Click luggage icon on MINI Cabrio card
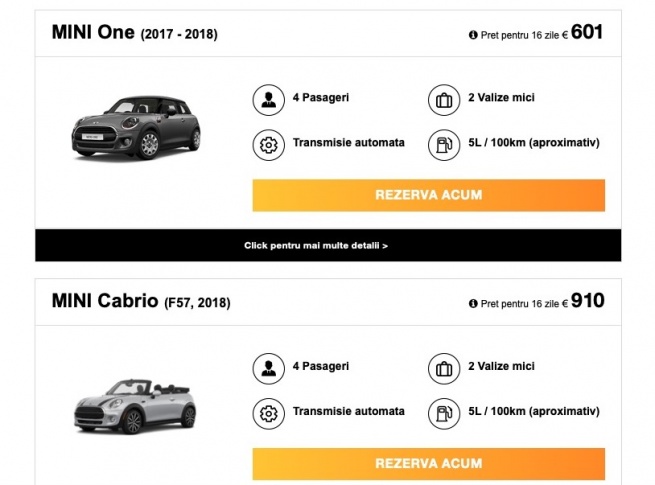The image size is (655, 485). 442,368
